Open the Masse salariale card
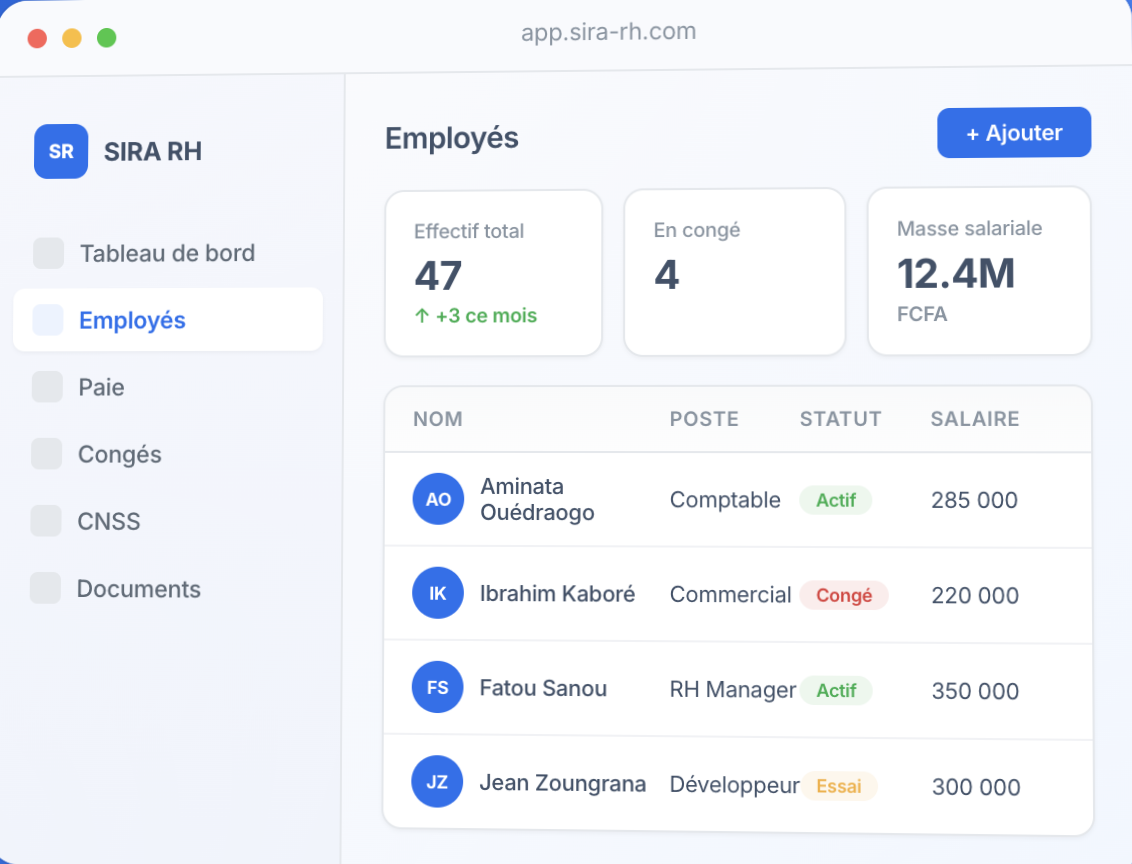This screenshot has height=864, width=1132. [x=978, y=271]
